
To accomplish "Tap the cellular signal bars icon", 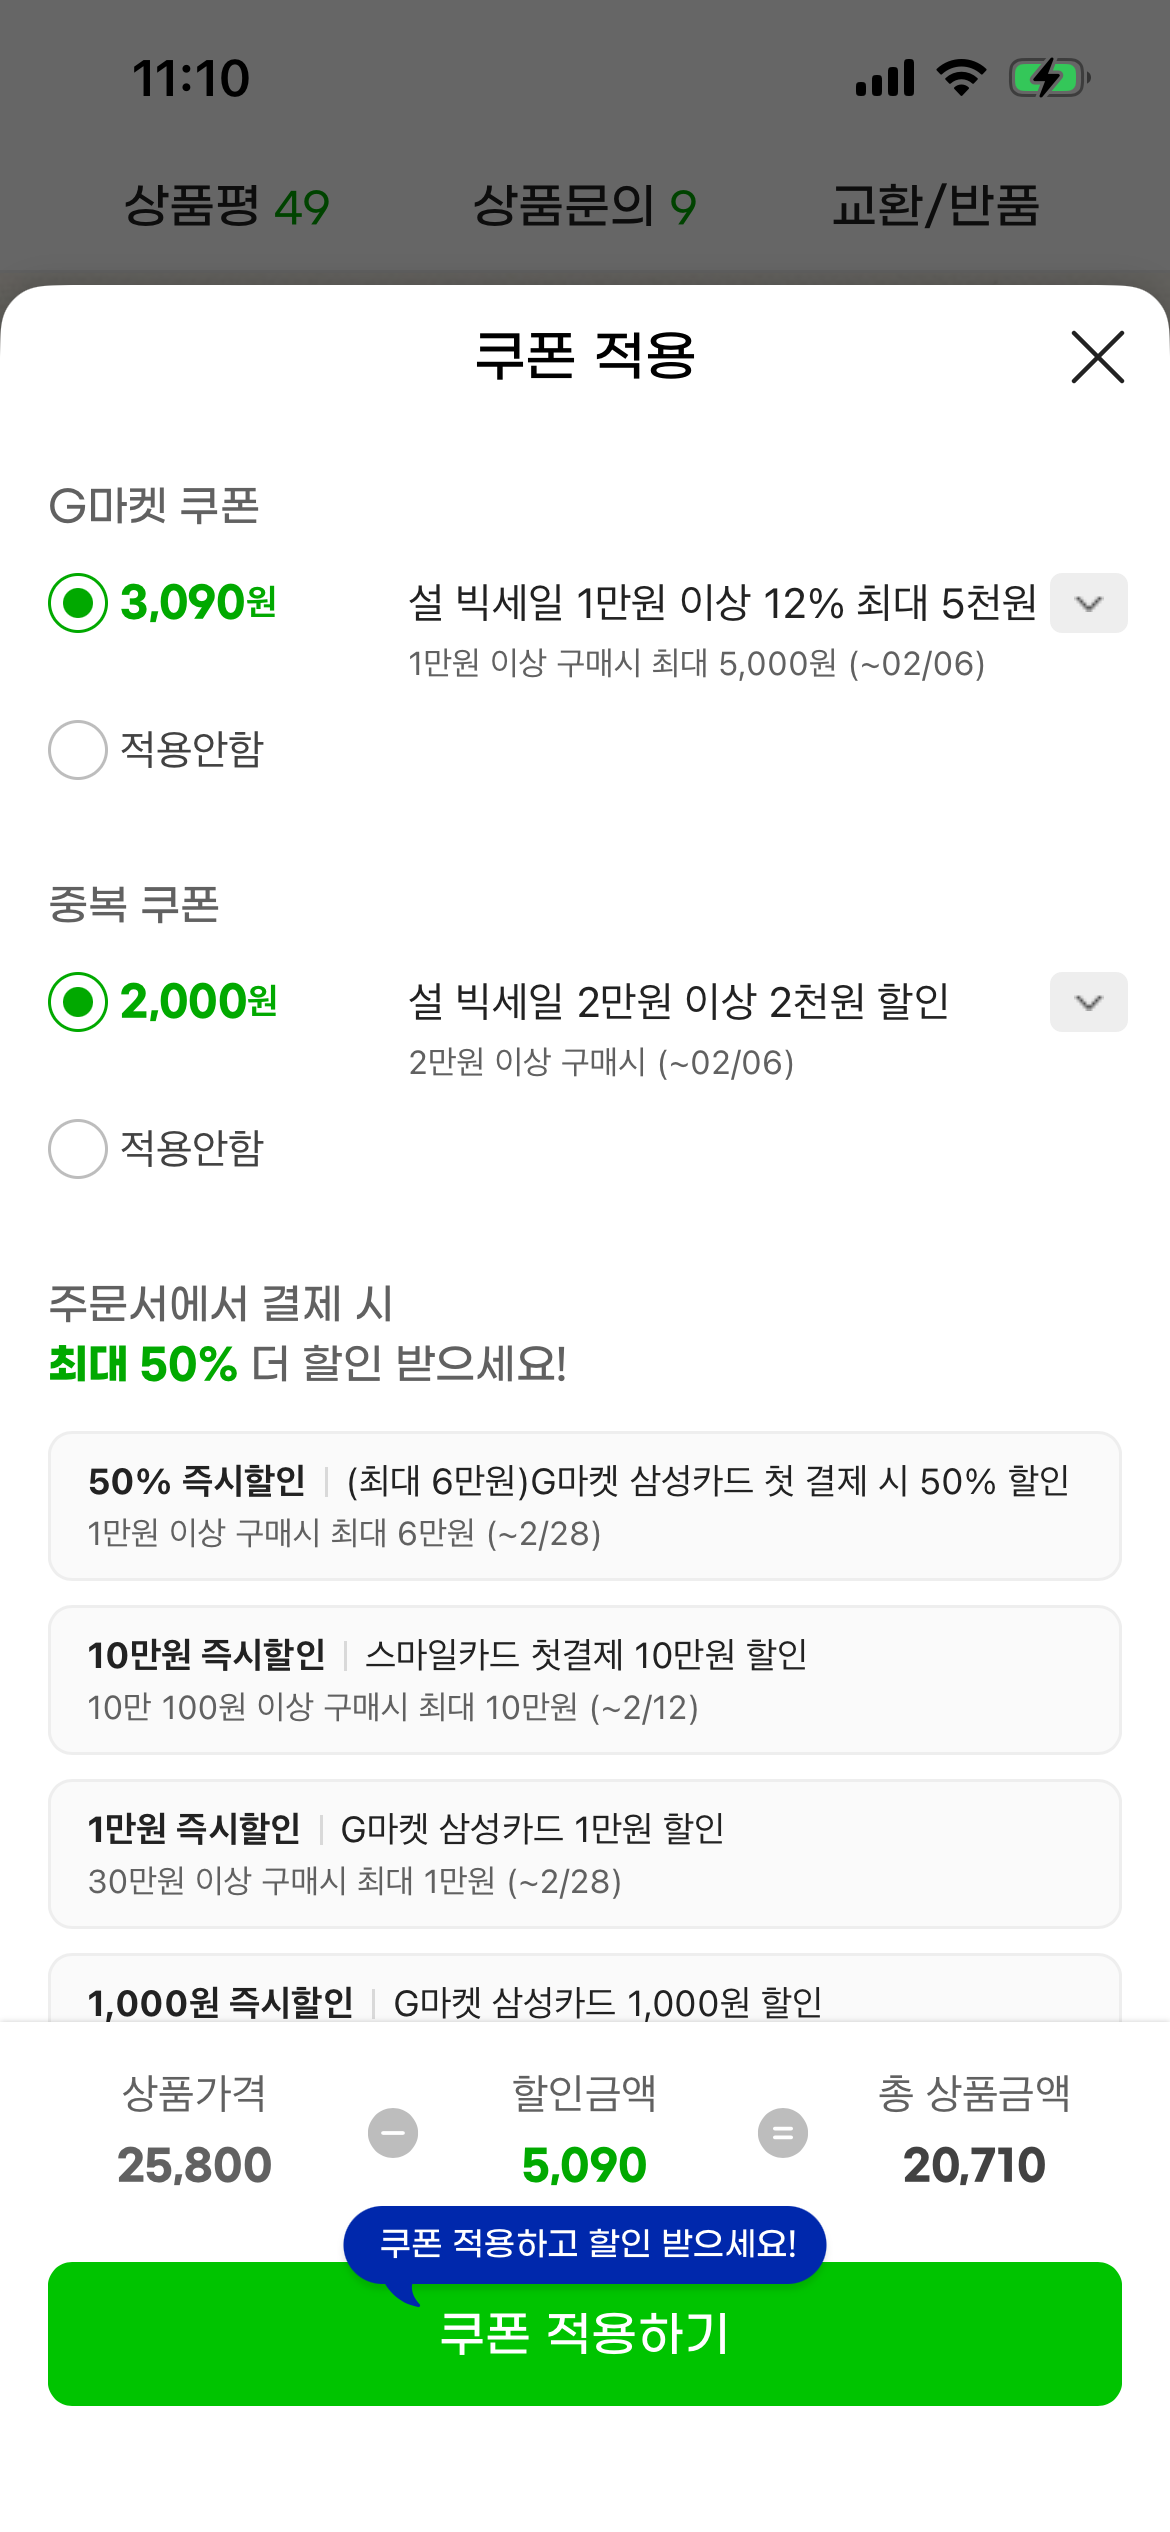I will click(885, 78).
